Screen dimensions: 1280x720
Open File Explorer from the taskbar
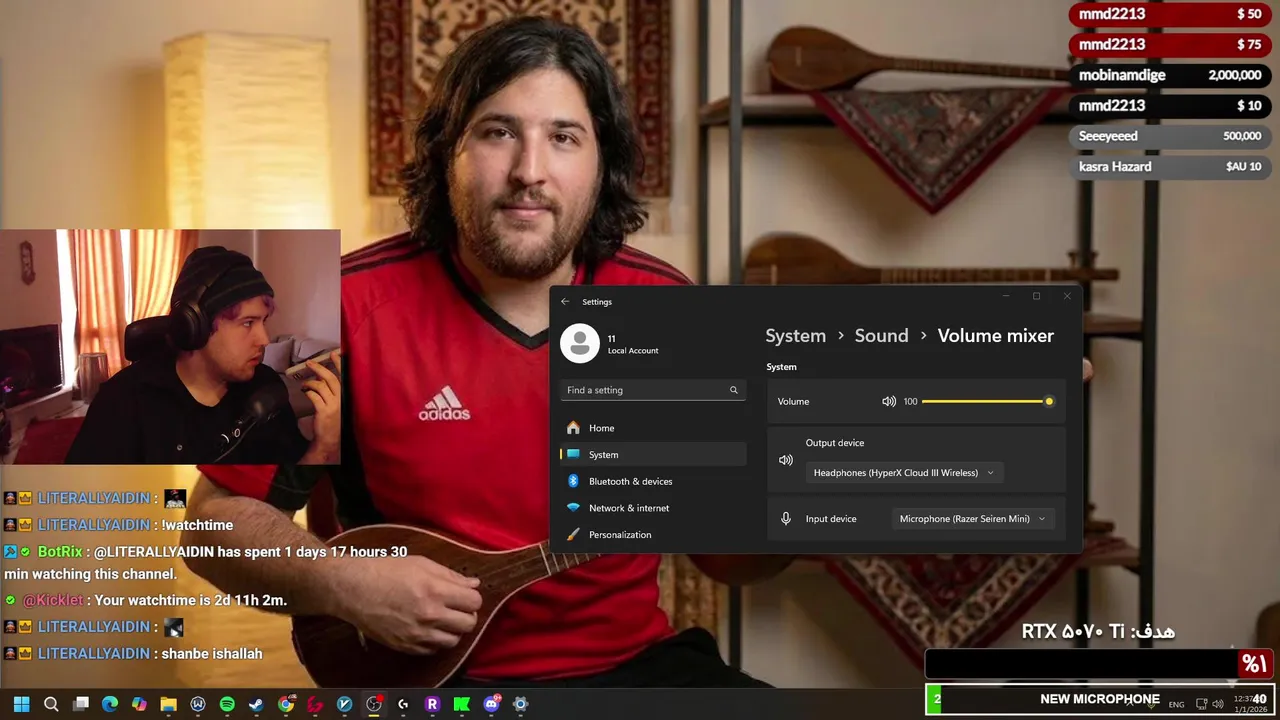click(168, 704)
